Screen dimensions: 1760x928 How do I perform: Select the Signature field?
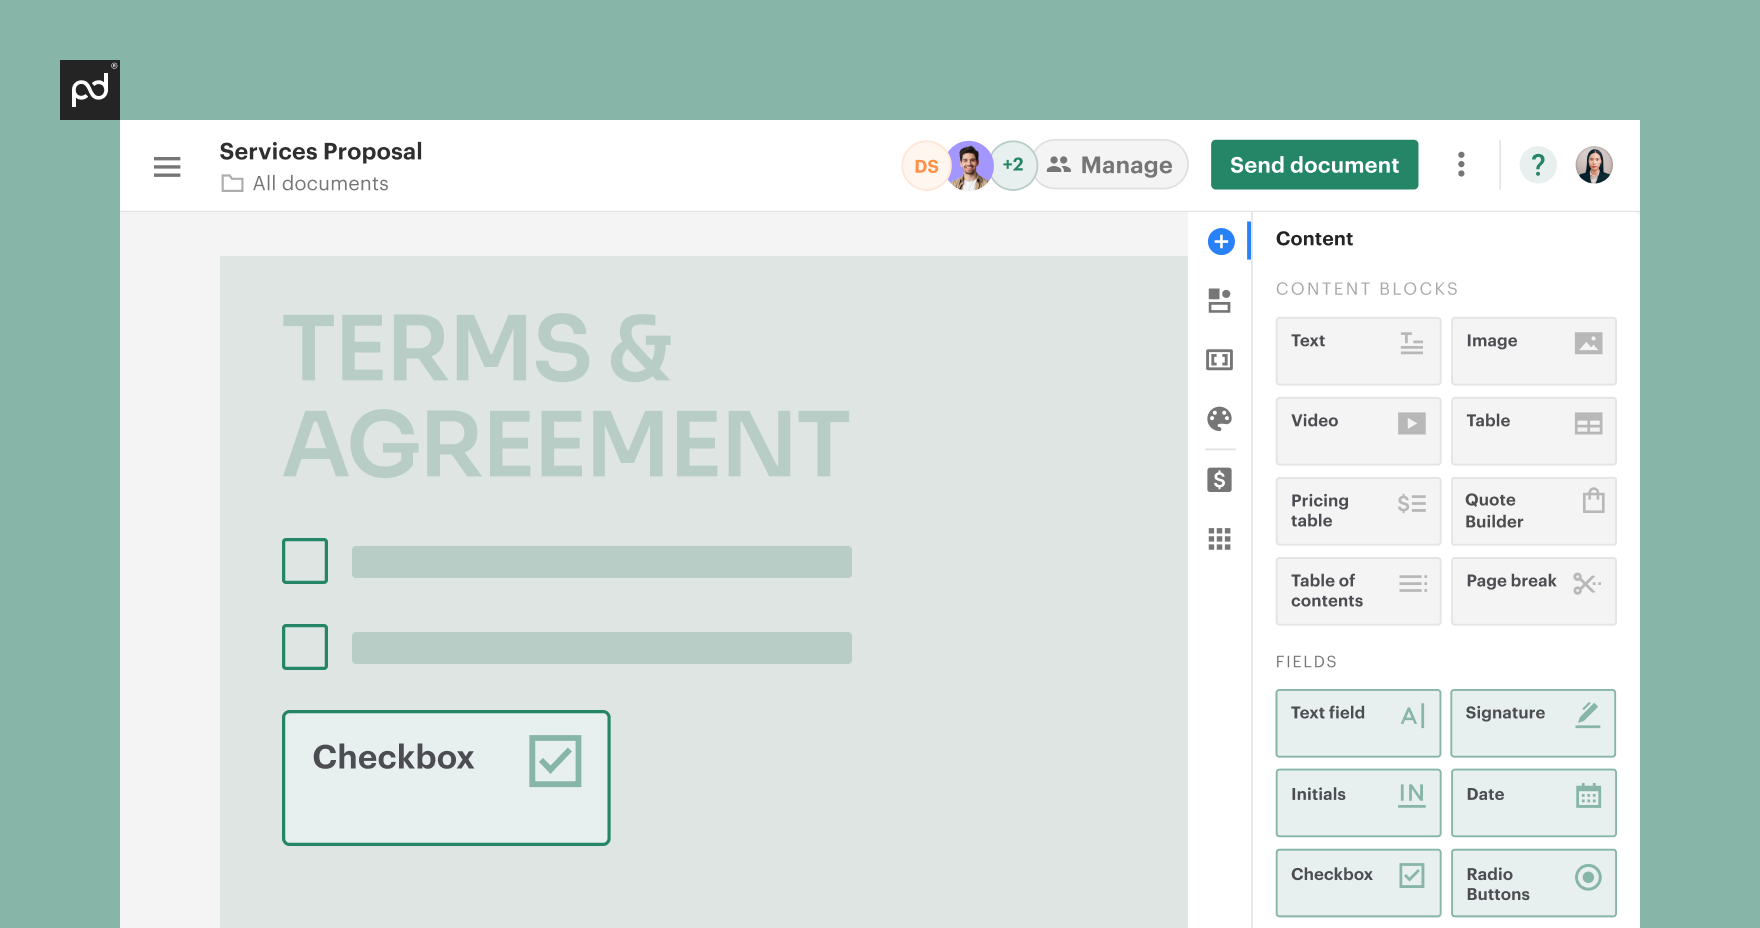(1534, 723)
